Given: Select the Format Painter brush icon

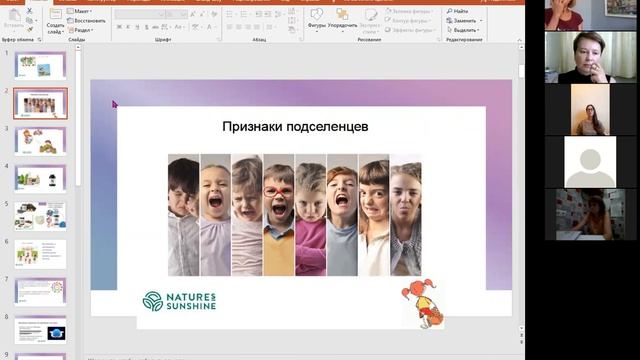Looking at the screenshot, I should pos(29,29).
